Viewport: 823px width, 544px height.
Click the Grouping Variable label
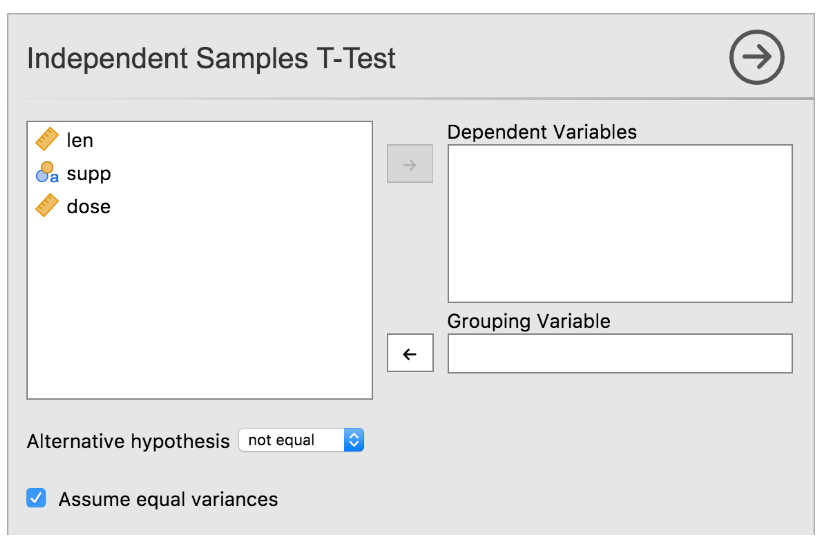coord(529,321)
